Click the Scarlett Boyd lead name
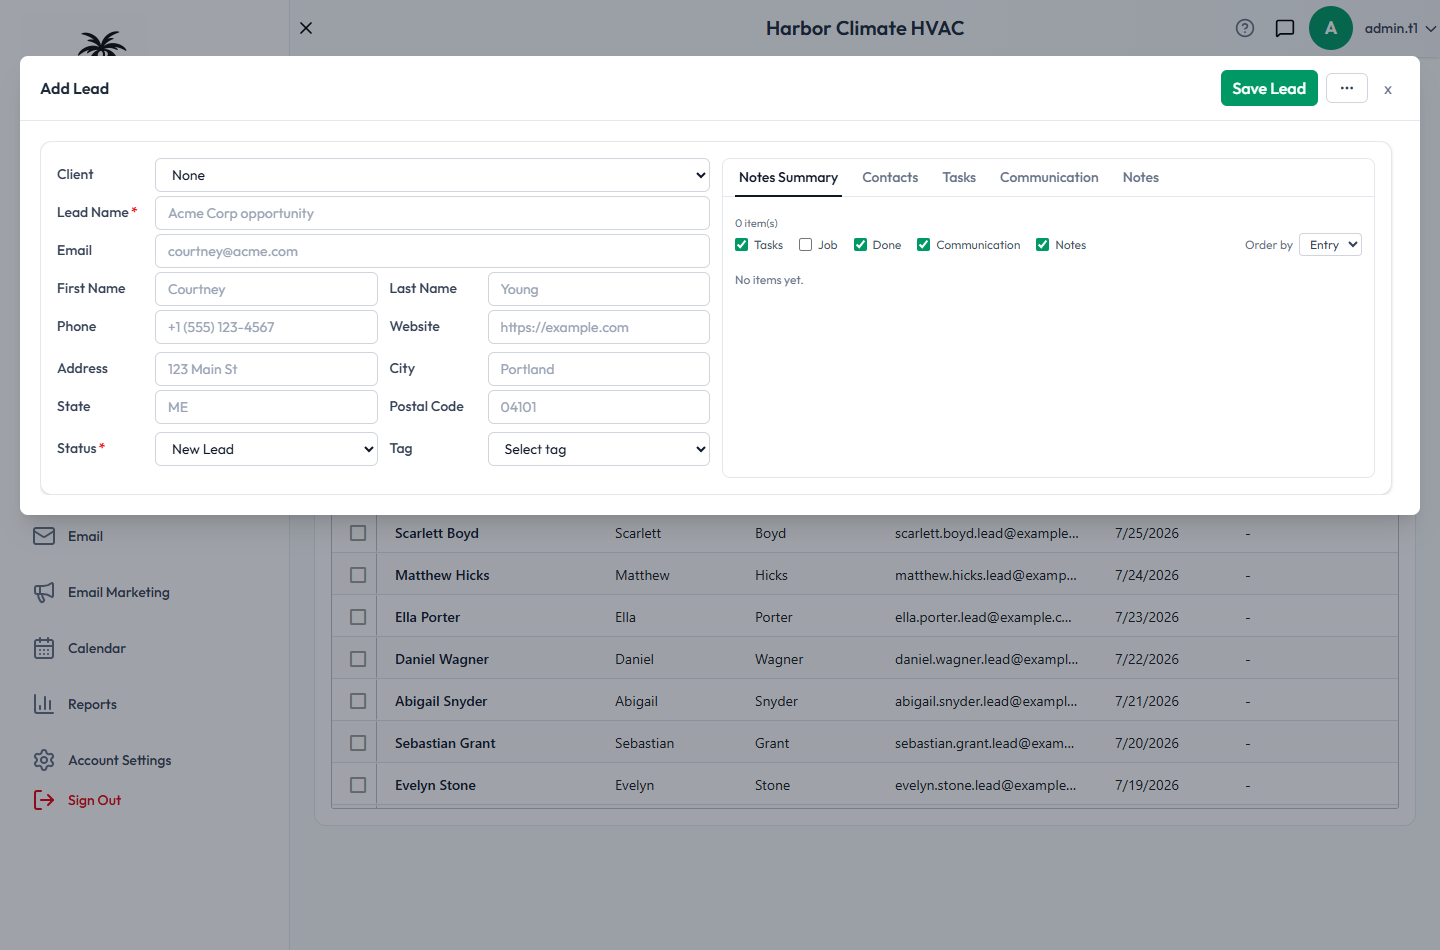The height and width of the screenshot is (950, 1440). (437, 533)
